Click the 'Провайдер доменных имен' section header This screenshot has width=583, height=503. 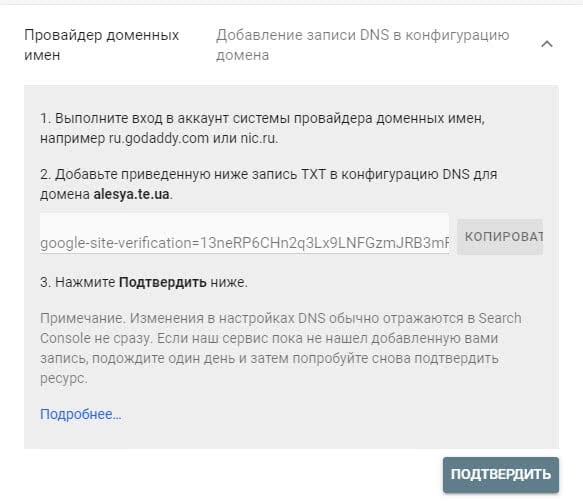click(102, 45)
